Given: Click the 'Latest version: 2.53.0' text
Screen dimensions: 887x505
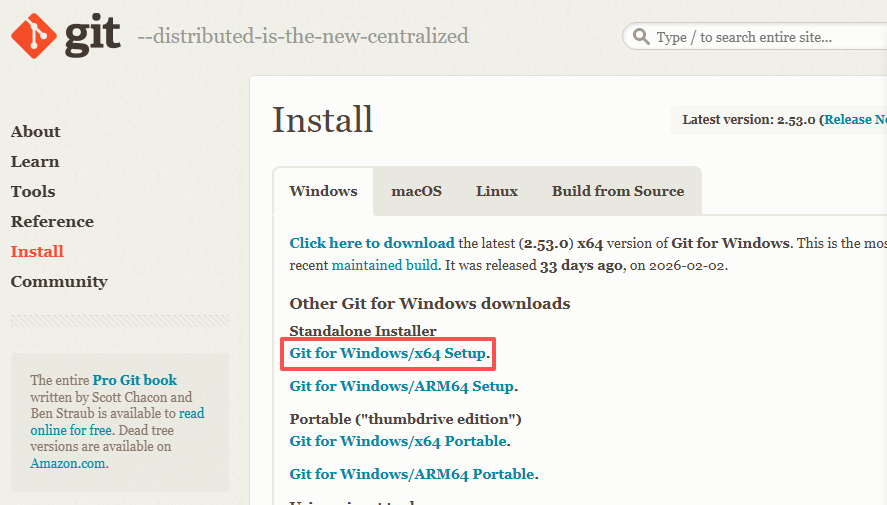Looking at the screenshot, I should [x=748, y=120].
